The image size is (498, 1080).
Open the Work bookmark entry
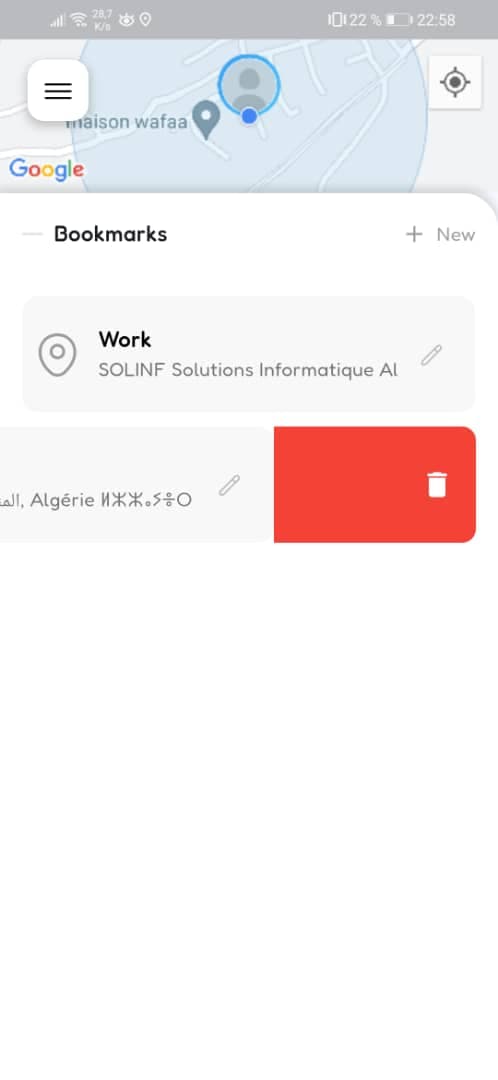click(249, 354)
